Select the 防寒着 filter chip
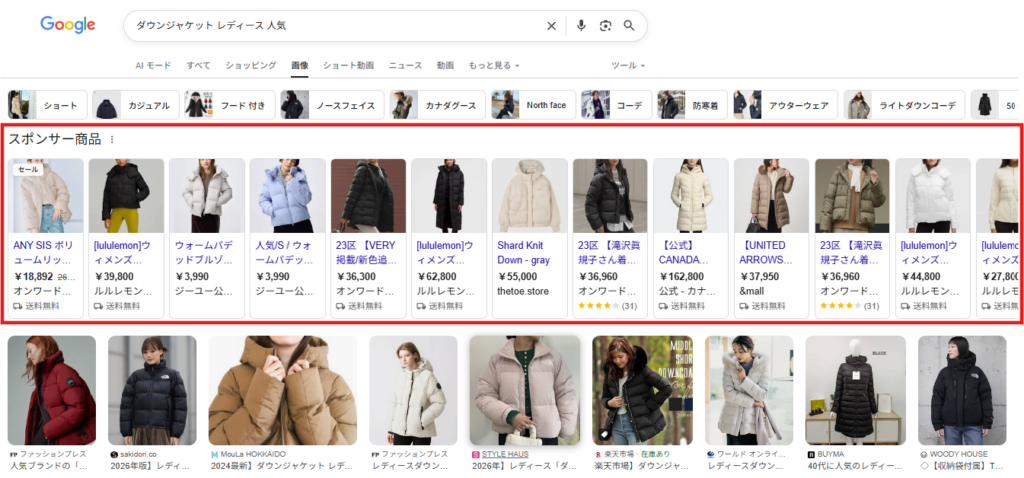 coord(692,105)
